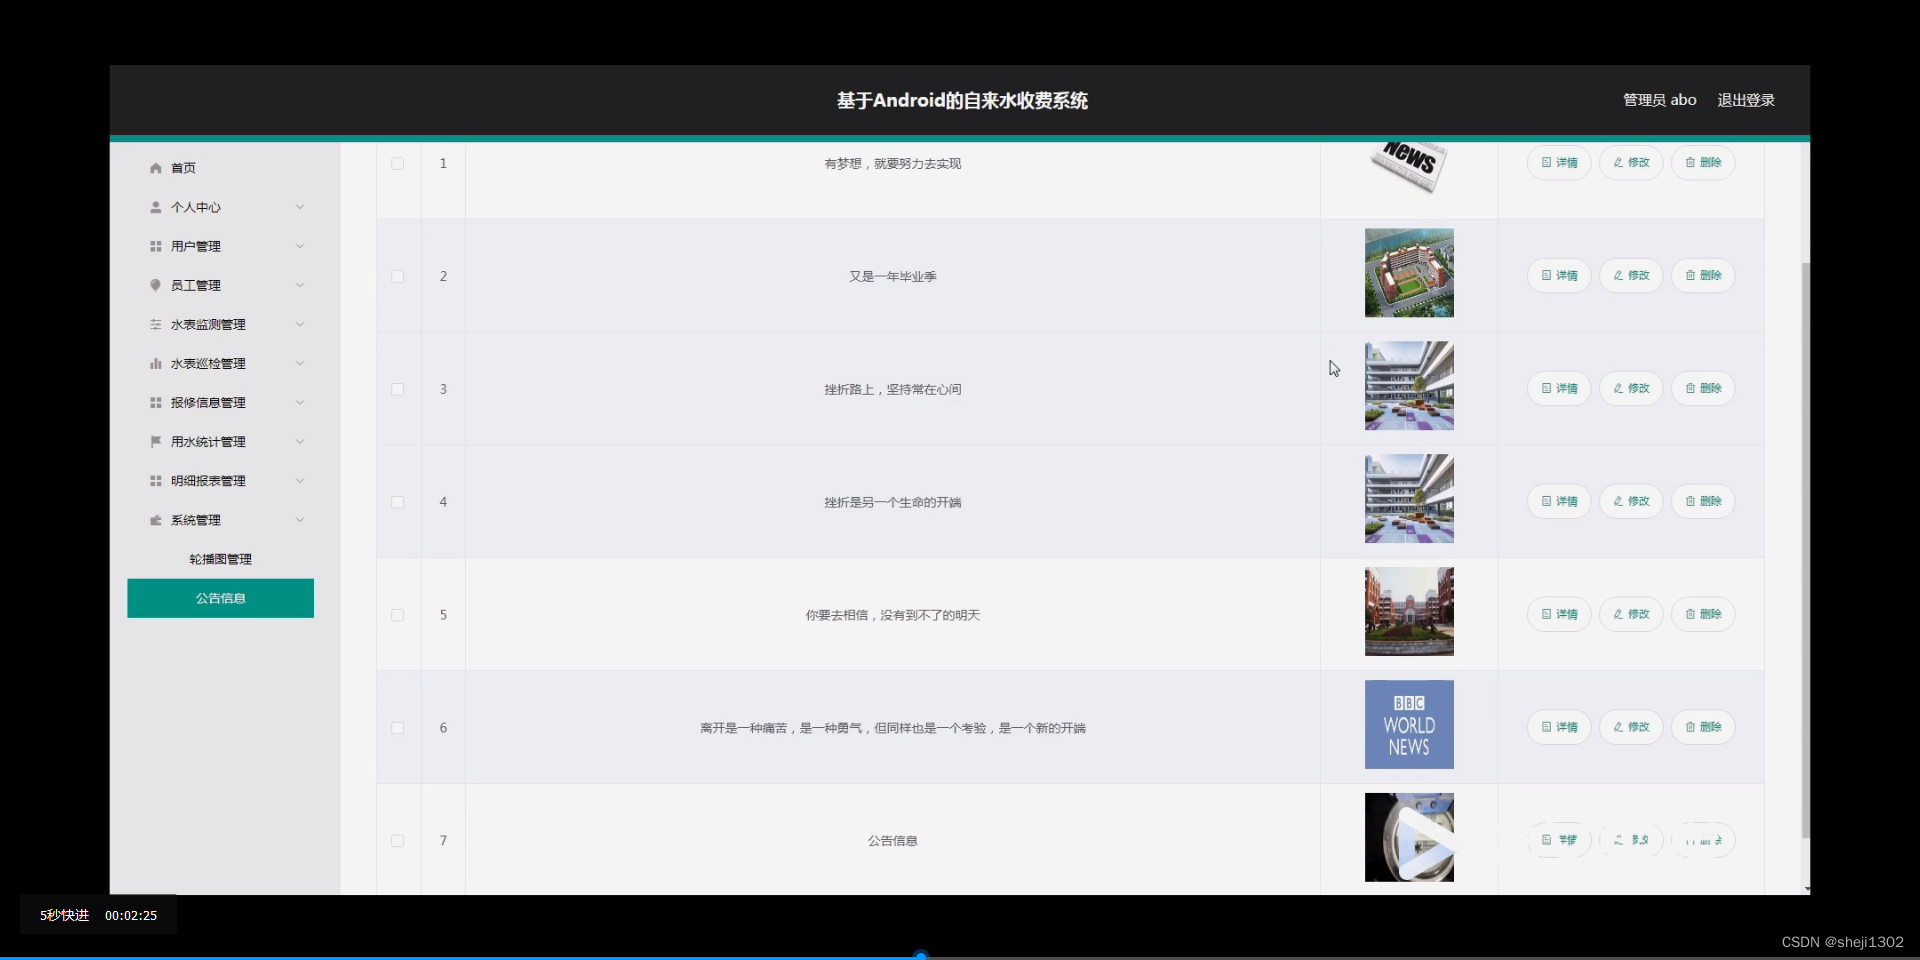Click 退出登录 to log out
1920x960 pixels.
pos(1746,99)
